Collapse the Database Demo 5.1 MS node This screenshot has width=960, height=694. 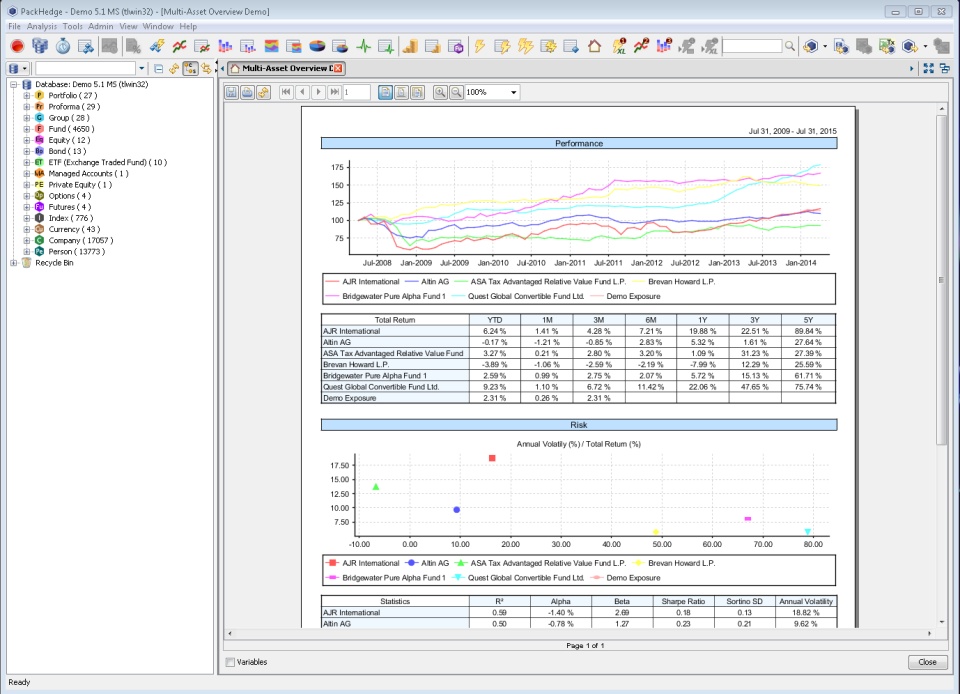coord(13,84)
